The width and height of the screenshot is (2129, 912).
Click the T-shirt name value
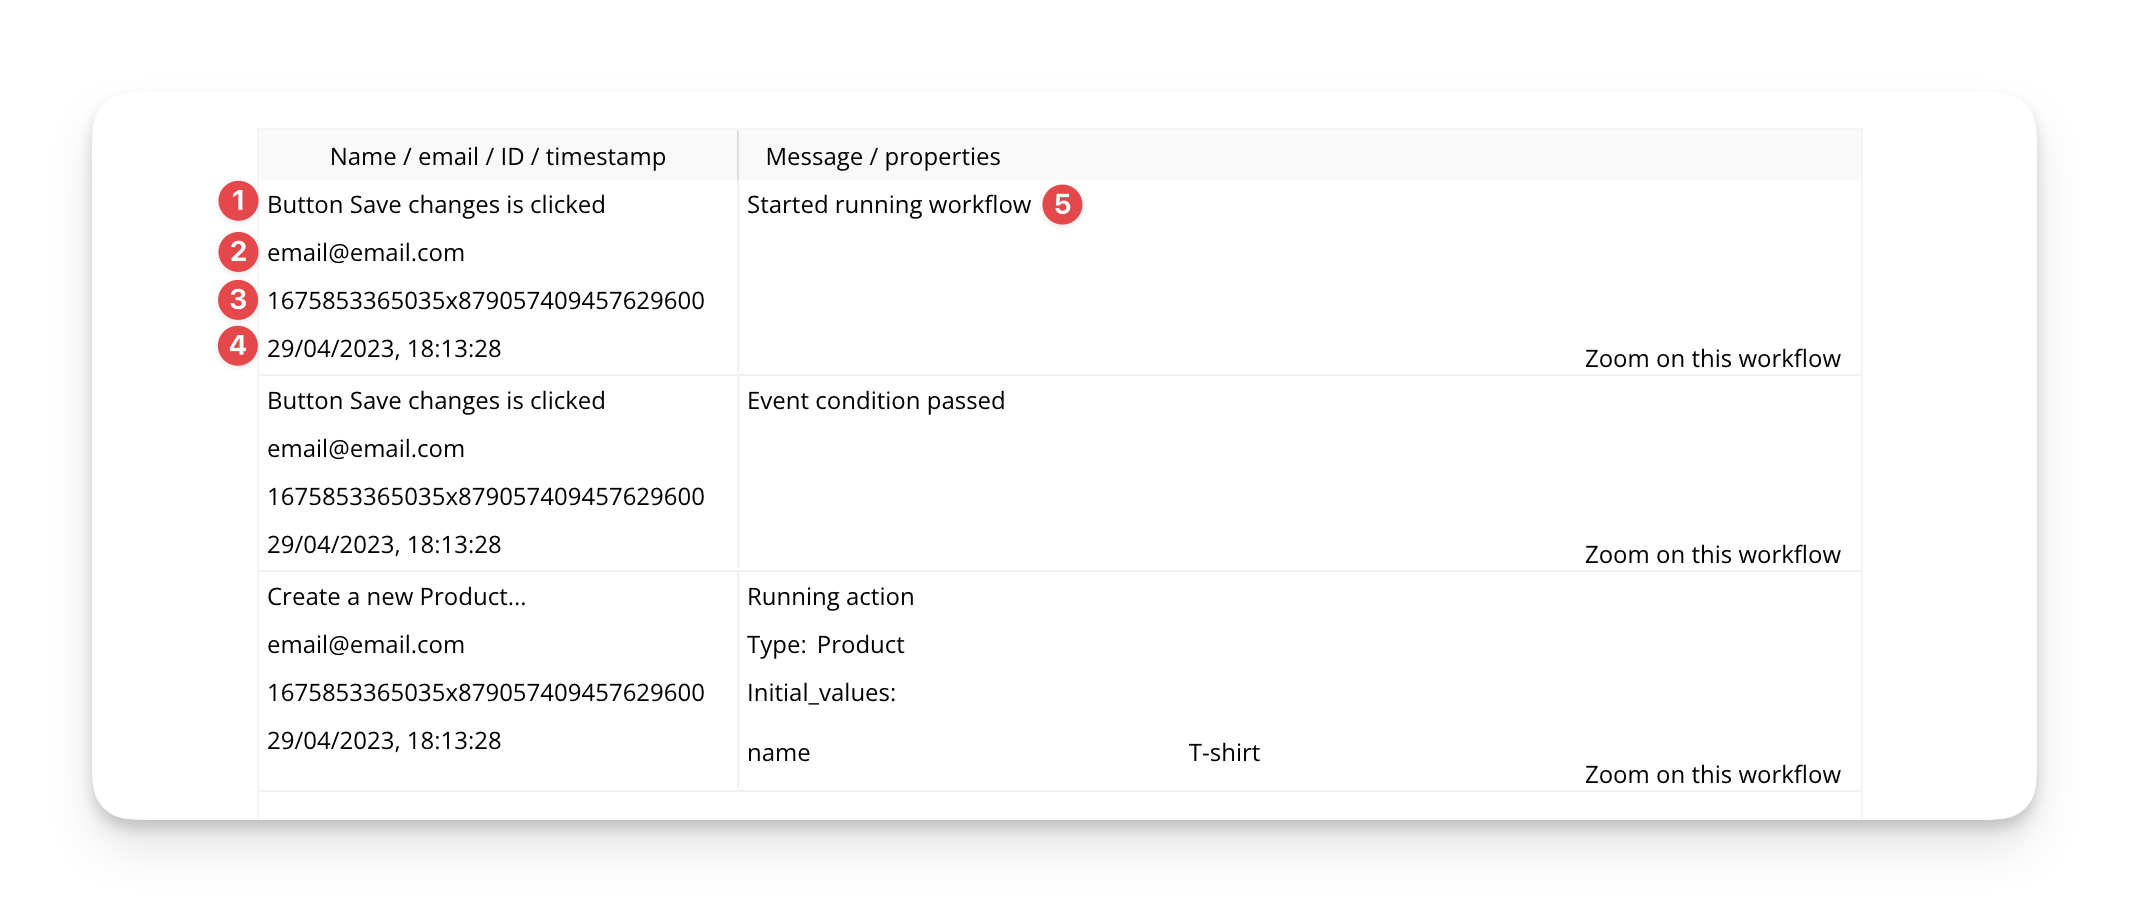point(1223,753)
